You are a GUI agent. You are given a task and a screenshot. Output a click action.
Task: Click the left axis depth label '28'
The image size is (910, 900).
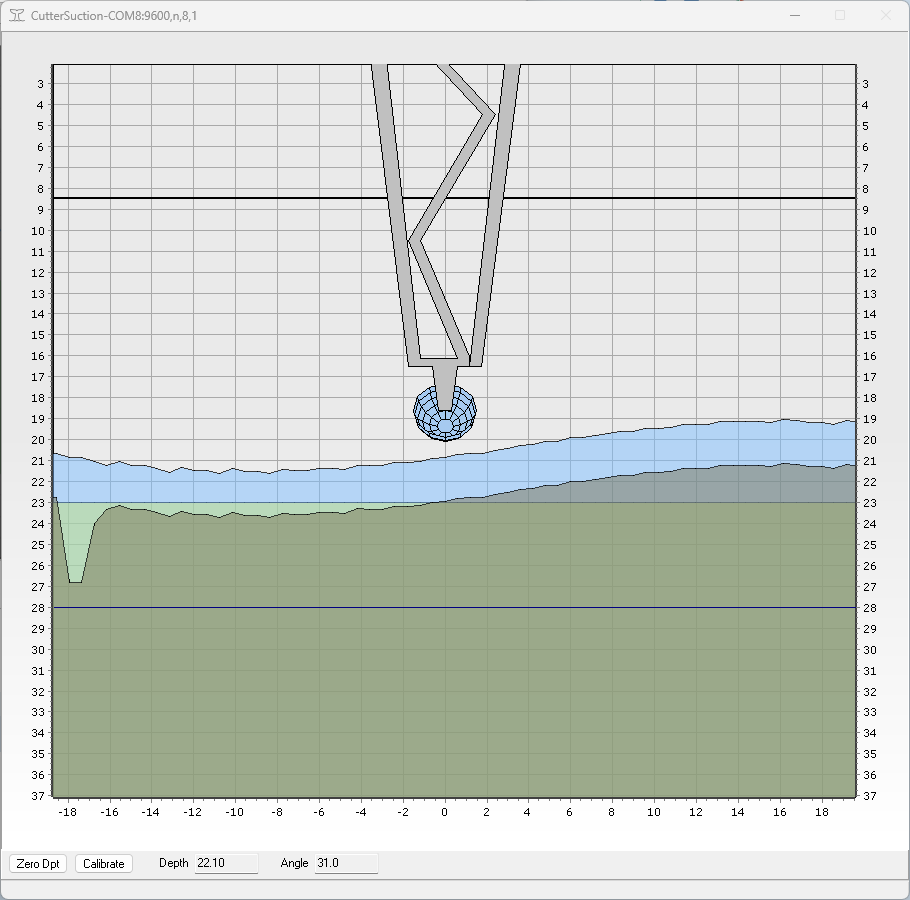click(38, 608)
